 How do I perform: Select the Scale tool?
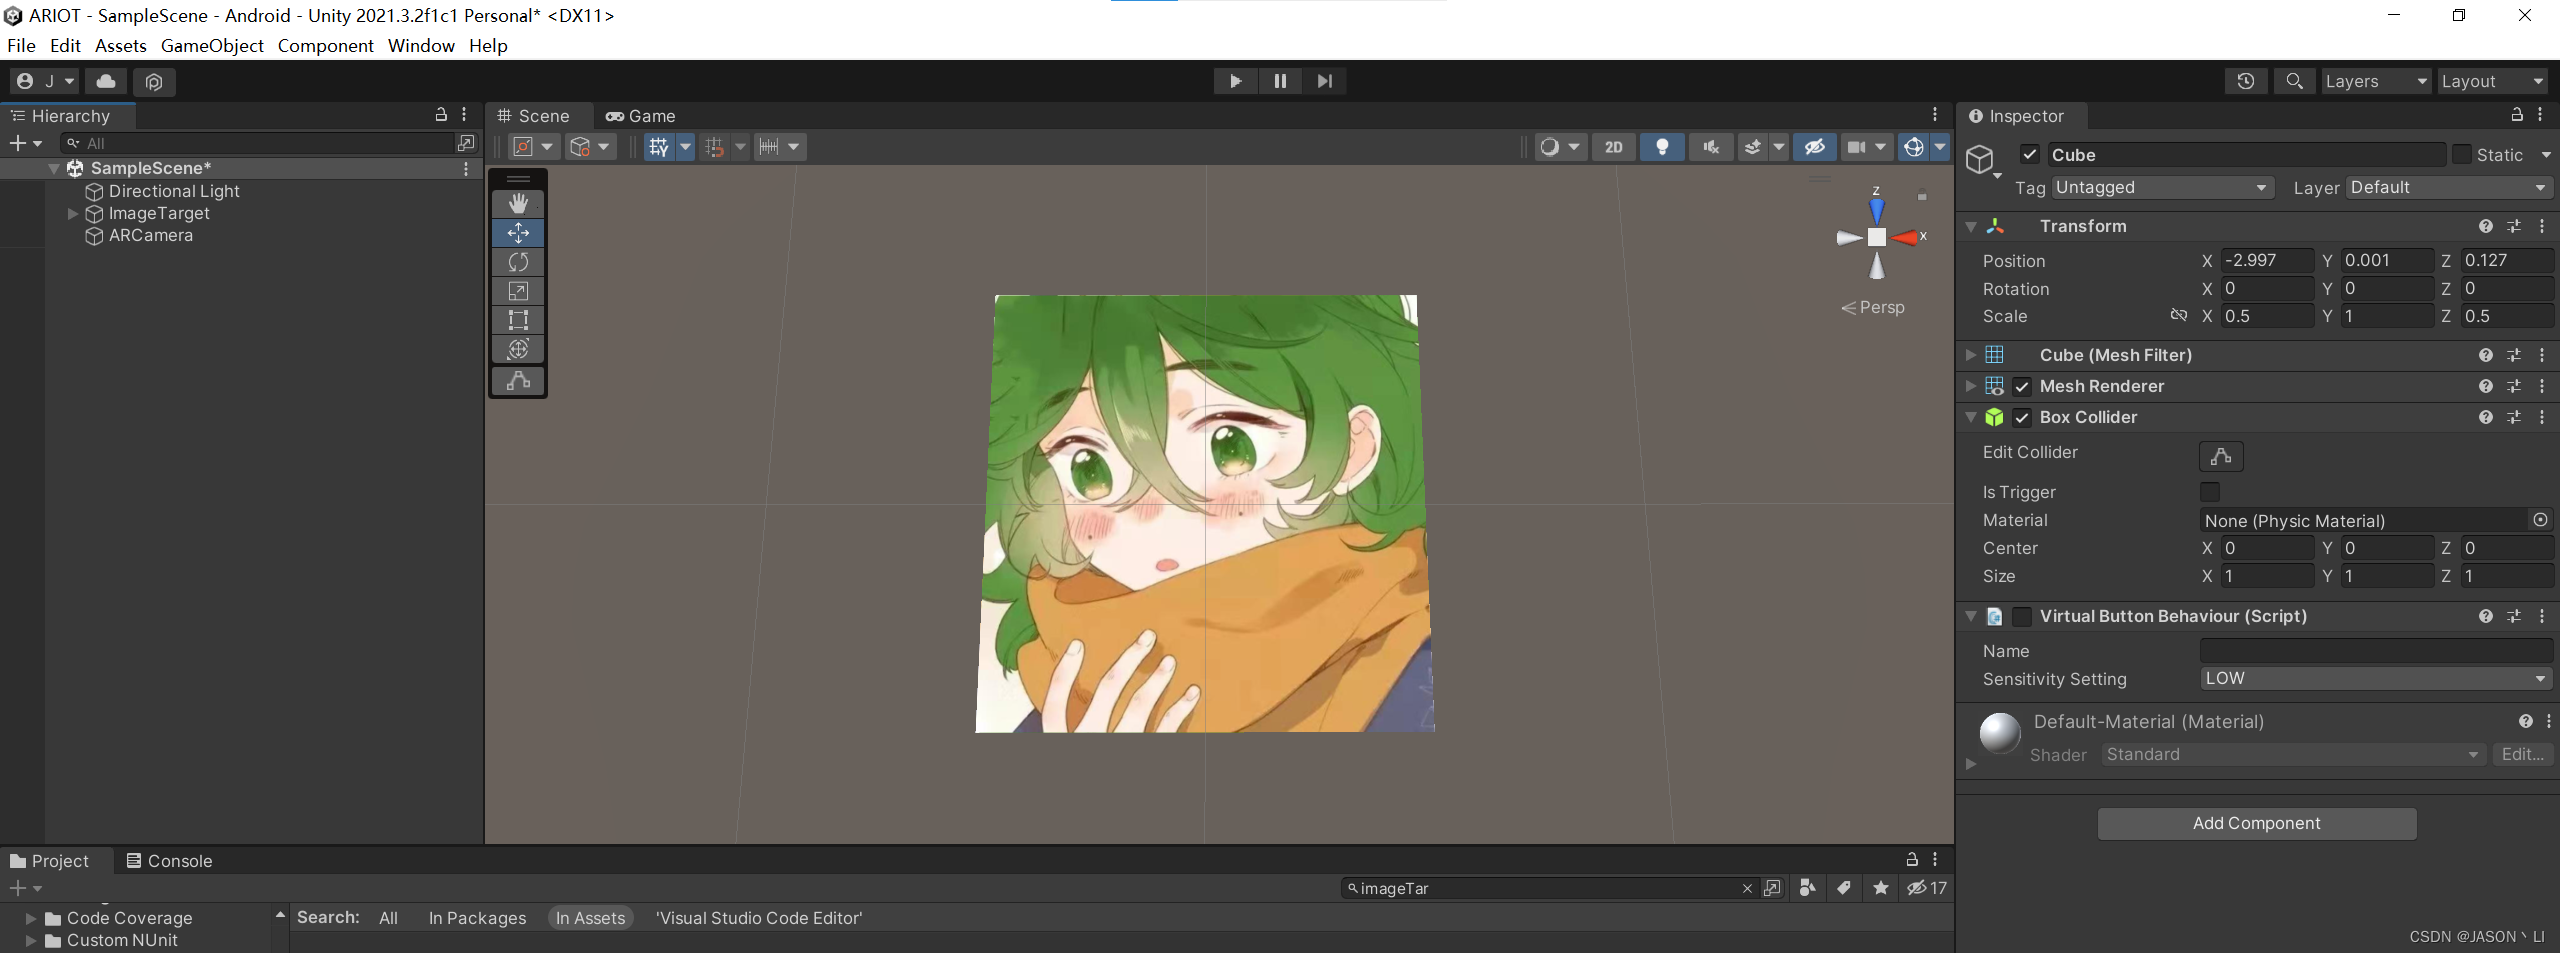[x=518, y=291]
